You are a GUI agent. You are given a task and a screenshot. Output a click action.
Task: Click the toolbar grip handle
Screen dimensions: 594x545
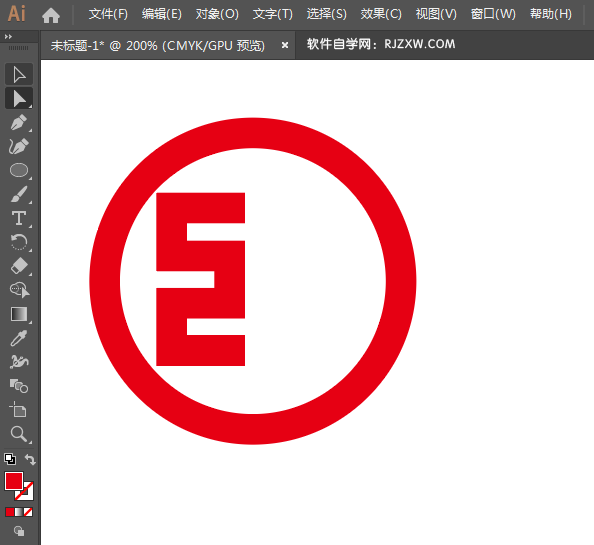(x=19, y=48)
